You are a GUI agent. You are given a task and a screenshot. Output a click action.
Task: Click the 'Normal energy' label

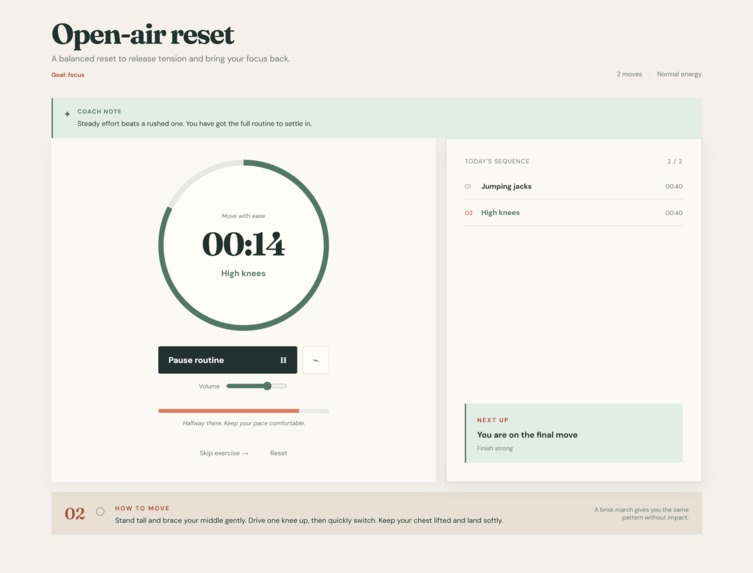click(x=679, y=74)
